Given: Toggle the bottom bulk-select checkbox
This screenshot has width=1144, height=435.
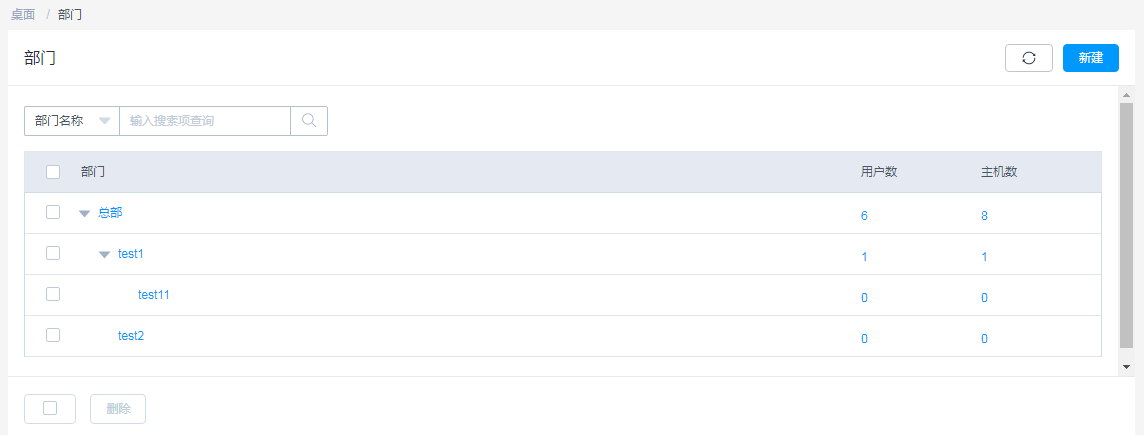Looking at the screenshot, I should [50, 409].
